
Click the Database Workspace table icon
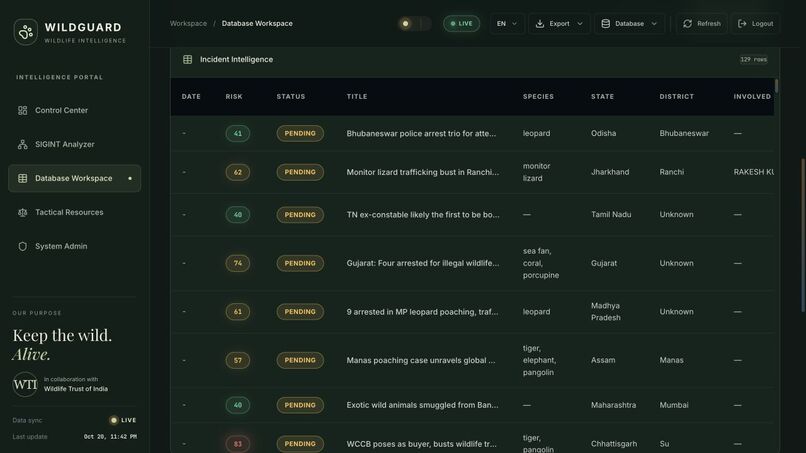pos(23,178)
